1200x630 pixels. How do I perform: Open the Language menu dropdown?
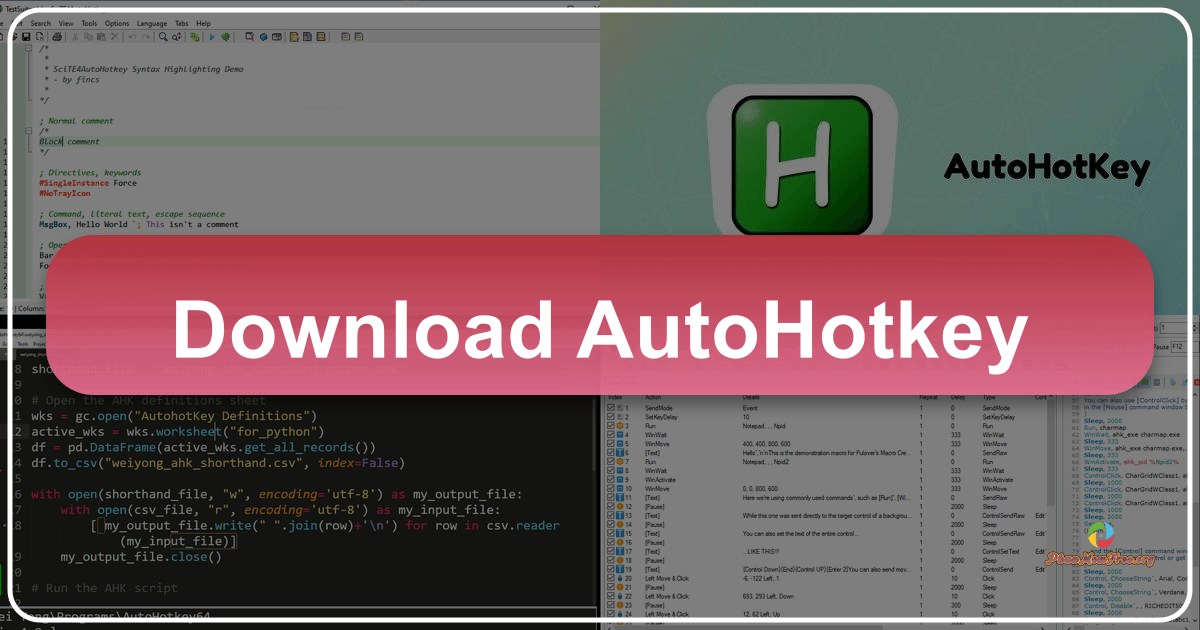(x=152, y=23)
